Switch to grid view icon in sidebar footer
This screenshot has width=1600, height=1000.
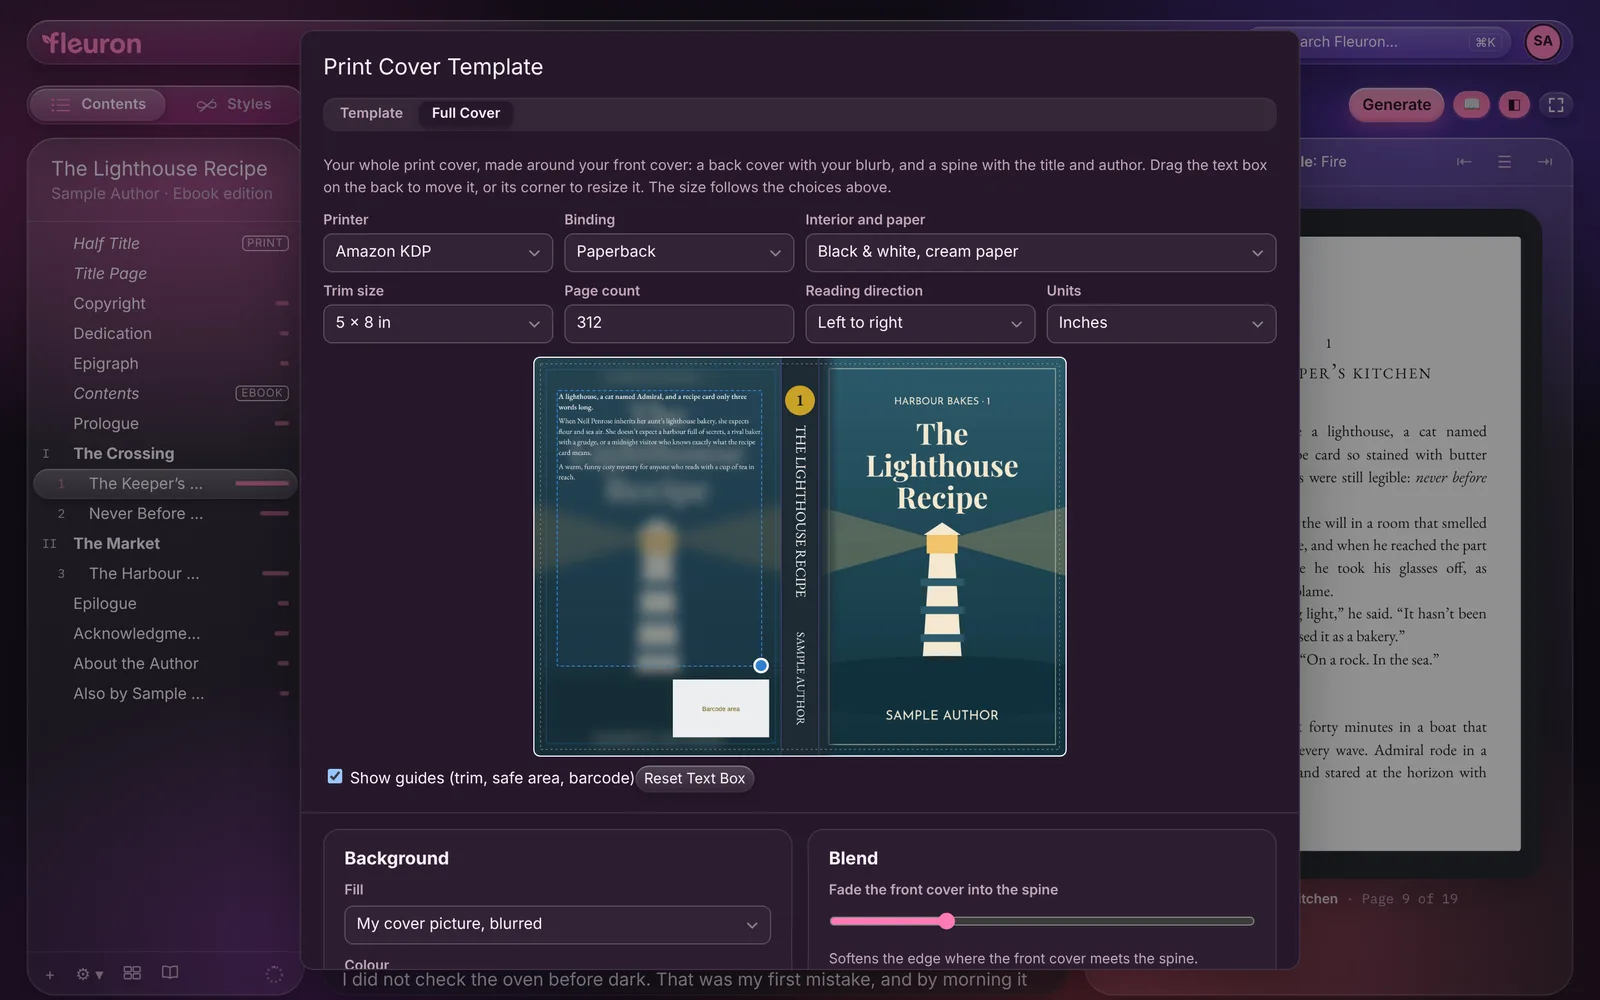click(x=132, y=973)
